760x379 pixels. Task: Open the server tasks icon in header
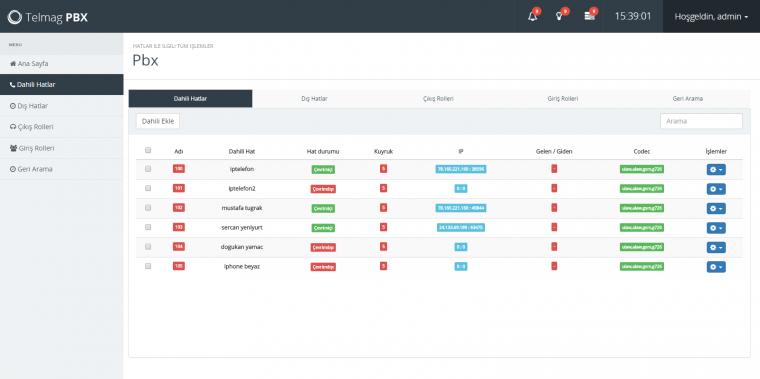589,16
